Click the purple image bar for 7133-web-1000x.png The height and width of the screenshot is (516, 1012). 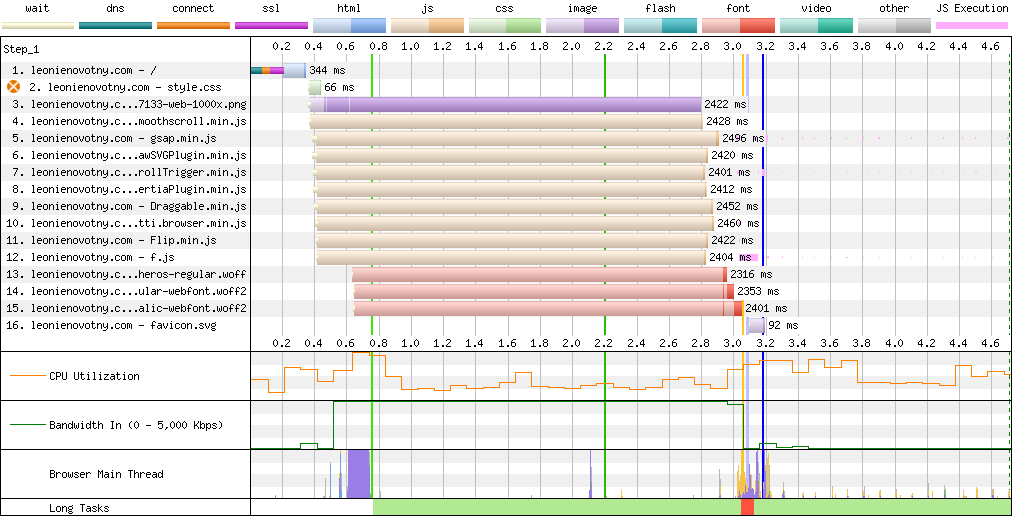[505, 104]
